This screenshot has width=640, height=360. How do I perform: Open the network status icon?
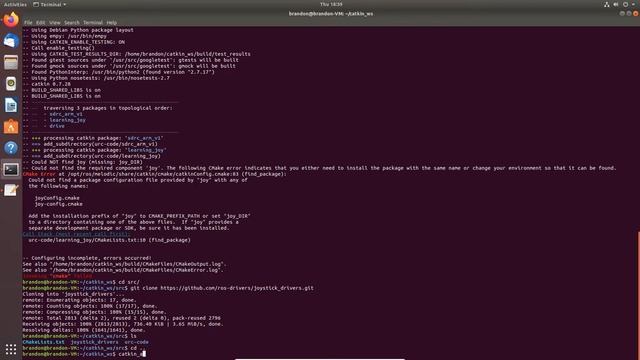(607, 4)
